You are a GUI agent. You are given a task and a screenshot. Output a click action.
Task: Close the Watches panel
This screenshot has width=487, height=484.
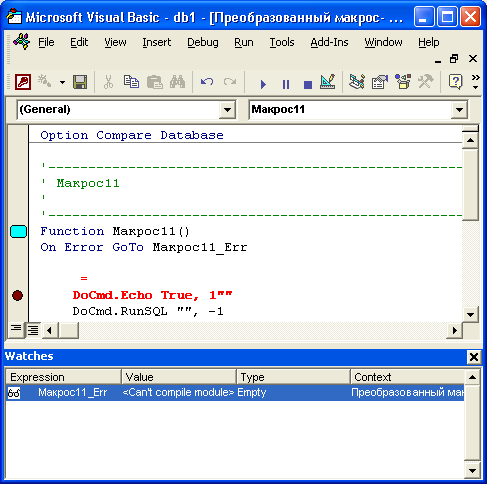474,357
